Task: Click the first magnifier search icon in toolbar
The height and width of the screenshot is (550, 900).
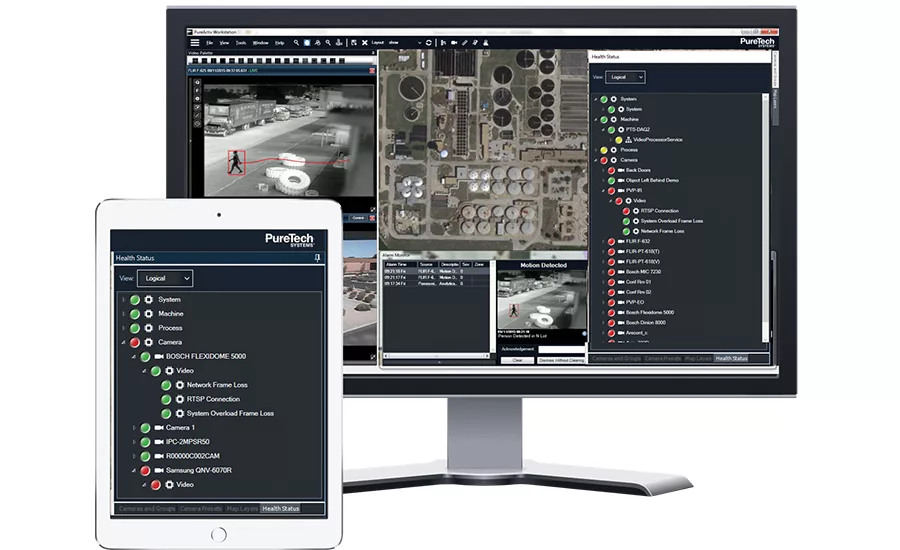Action: 296,42
